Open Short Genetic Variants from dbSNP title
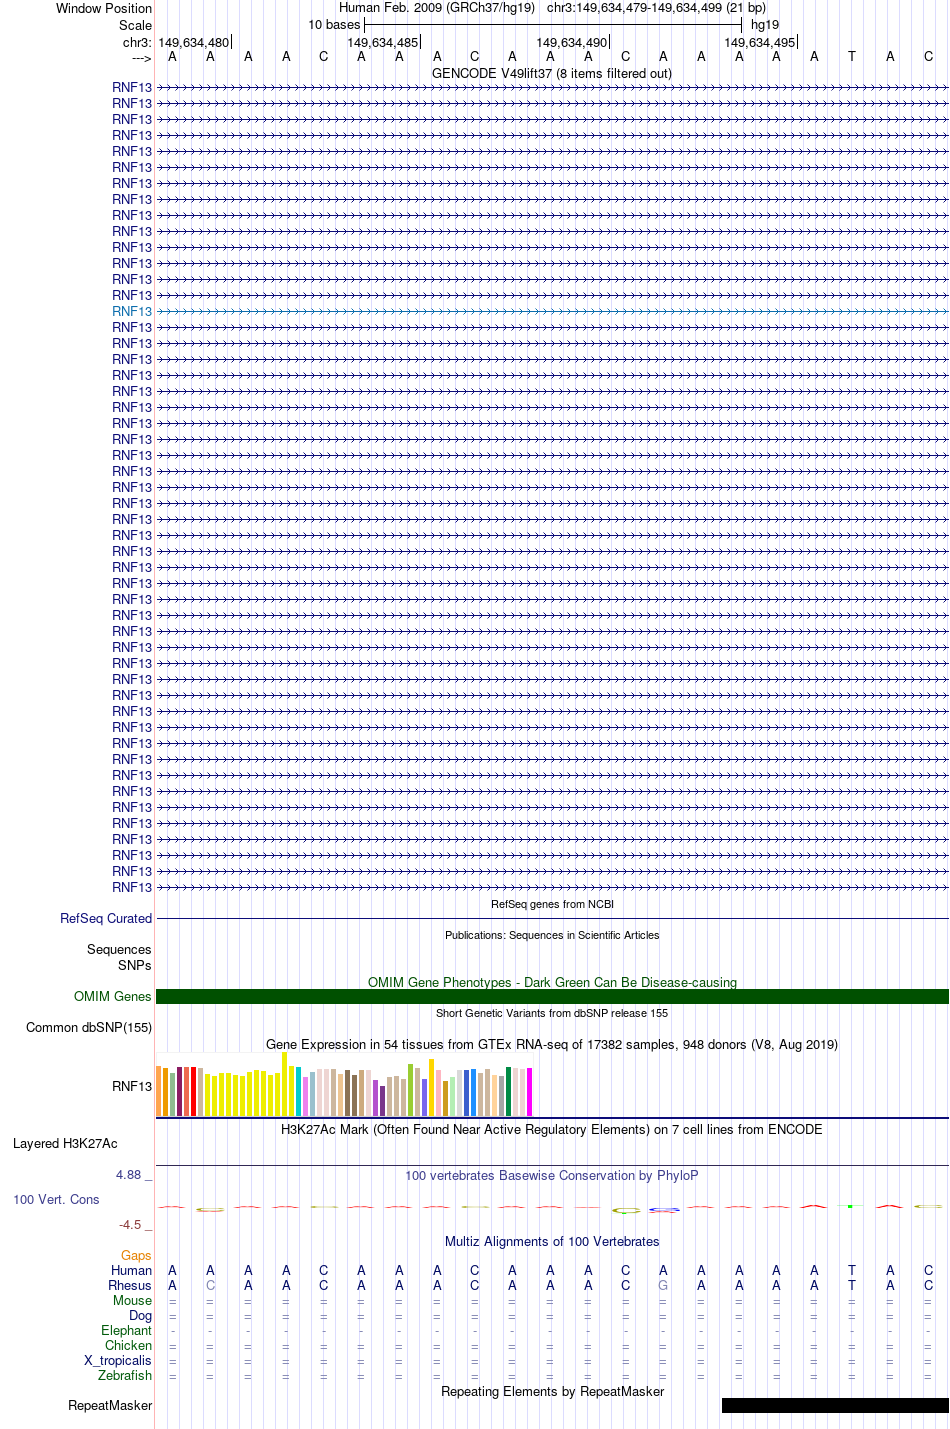950x1429 pixels. point(552,1014)
